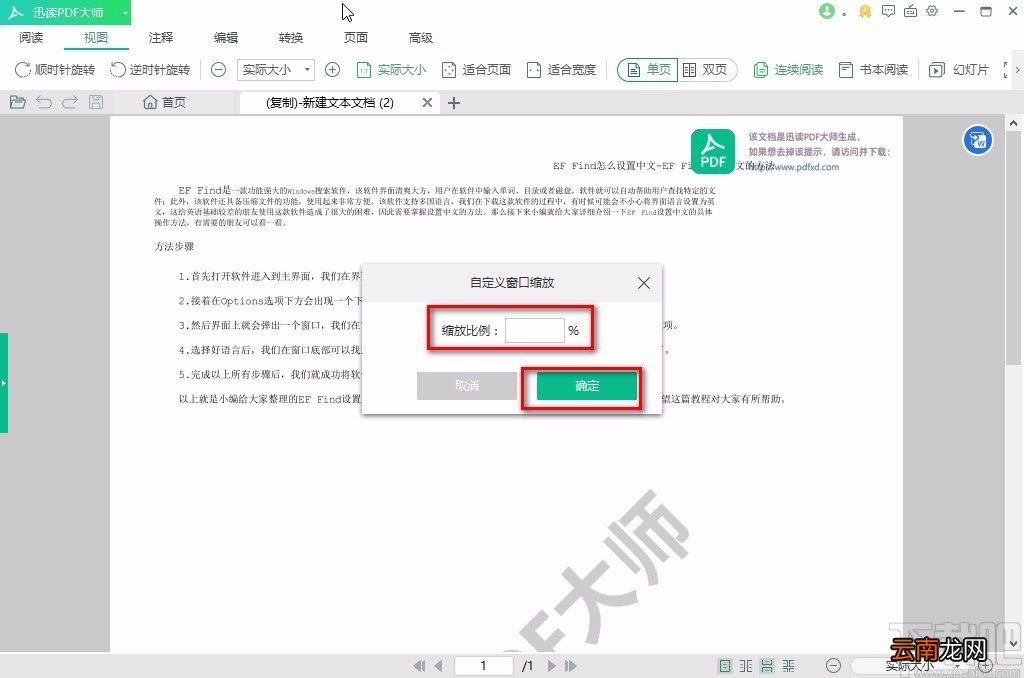Image resolution: width=1024 pixels, height=678 pixels.
Task: Click the keyboard shortcuts icon in title bar
Action: (910, 11)
